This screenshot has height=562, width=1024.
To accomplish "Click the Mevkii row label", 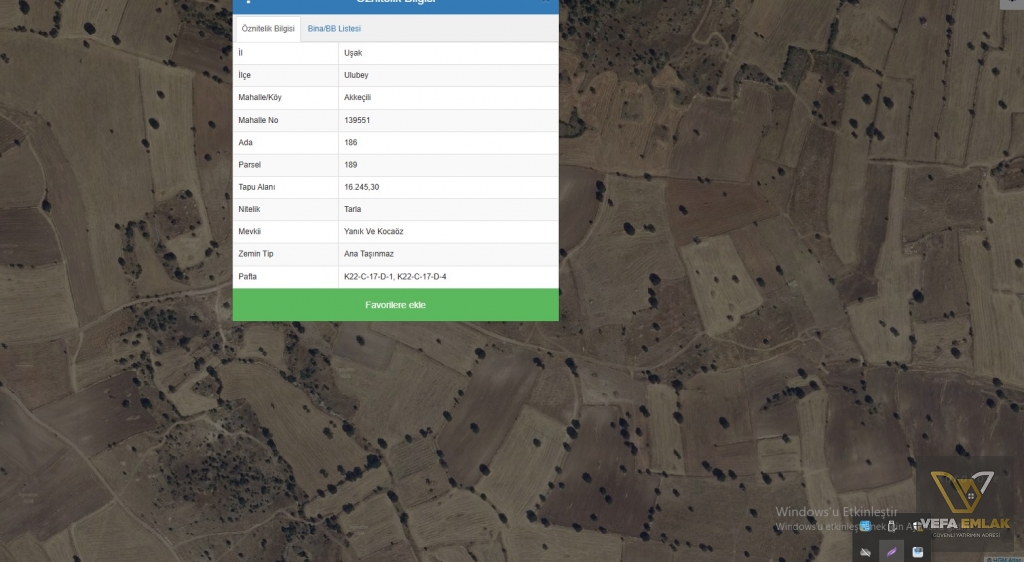I will (x=249, y=231).
